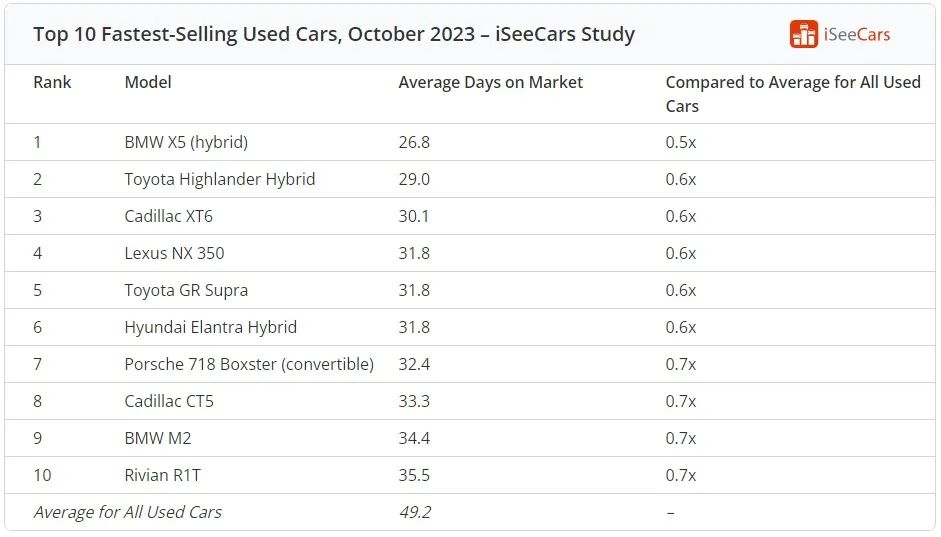Click the Cadillac CT5 model cell

pyautogui.click(x=169, y=401)
